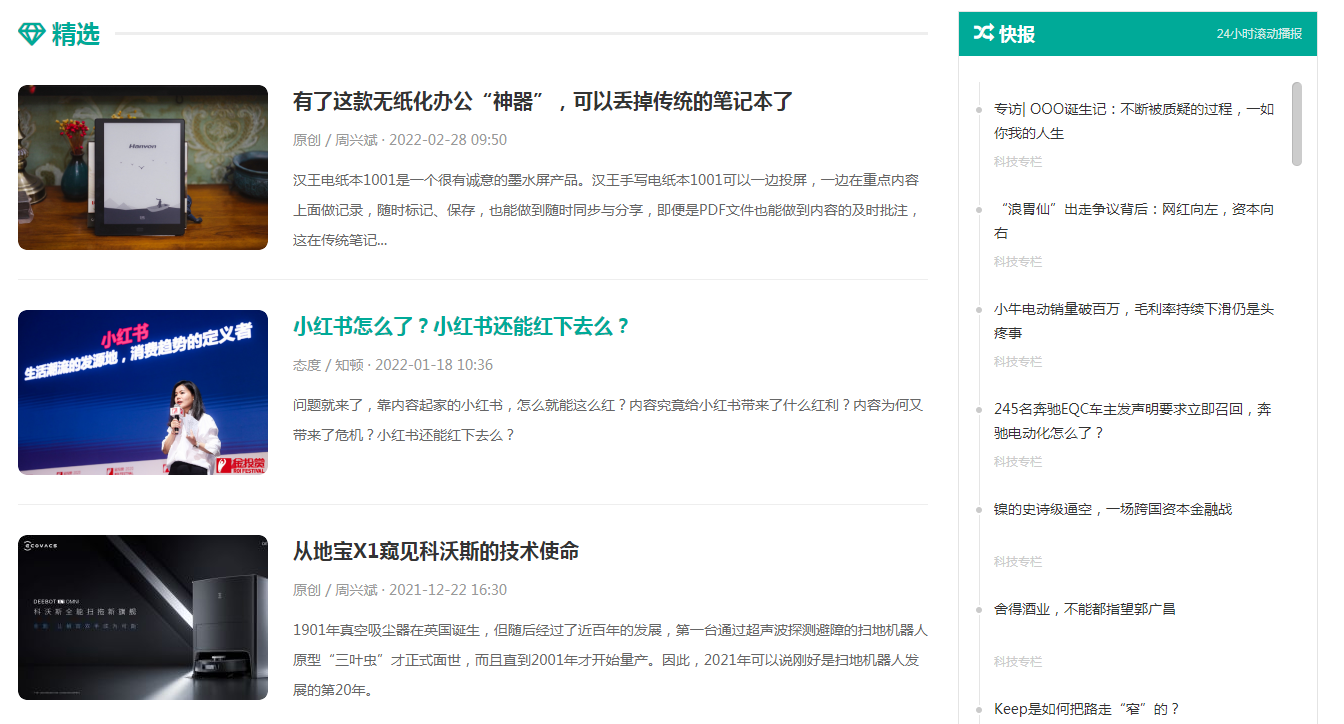The width and height of the screenshot is (1344, 724).
Task: Open news flash 小牛电动销量破百万
Action: click(1134, 321)
